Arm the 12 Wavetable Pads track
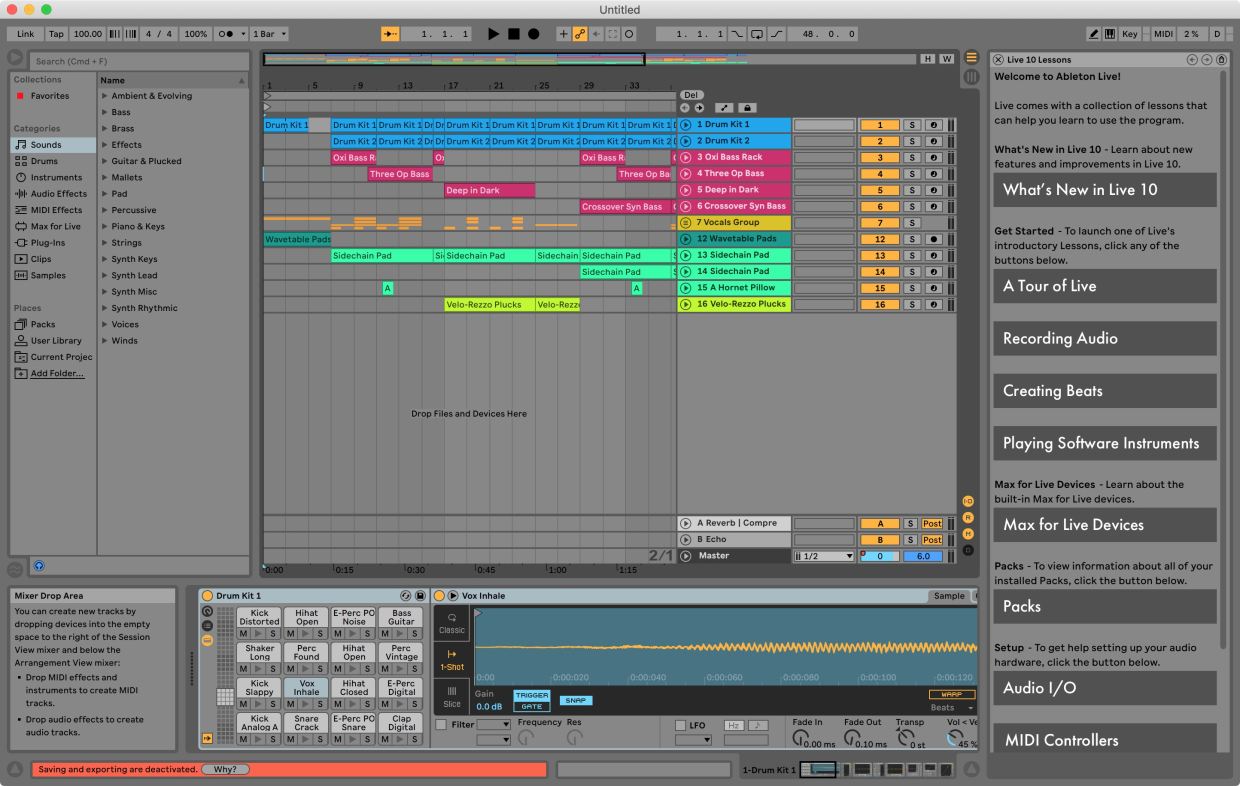The width and height of the screenshot is (1240, 786). [x=933, y=239]
